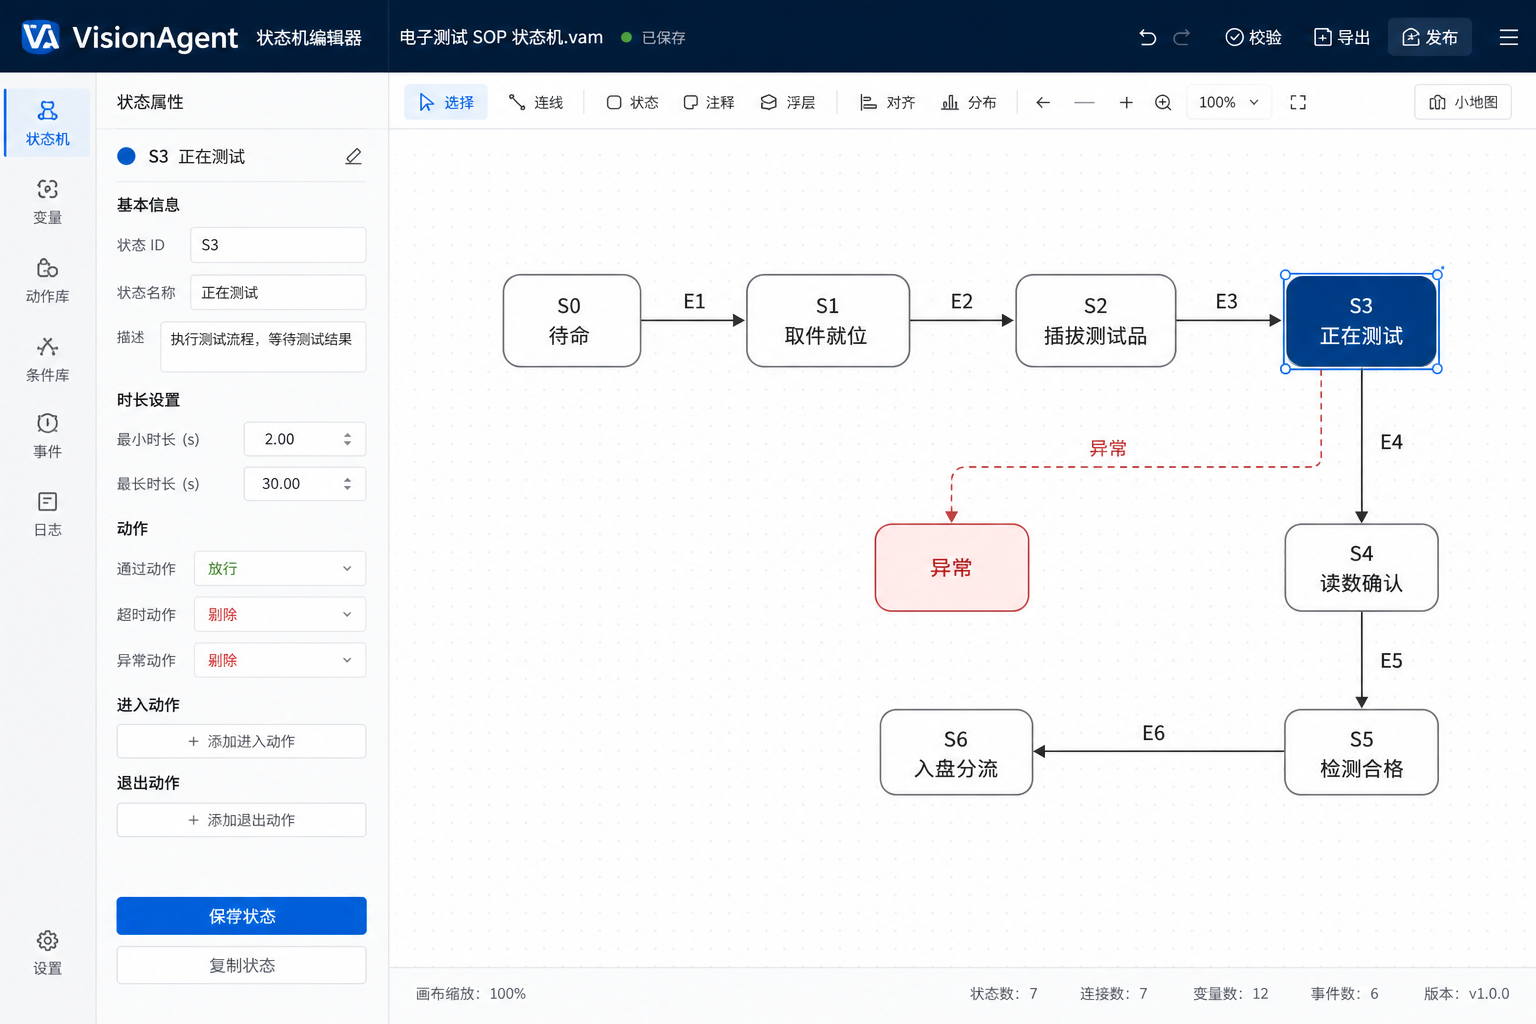Viewport: 1536px width, 1024px height.
Task: Click the E3 transition label
Action: point(1226,301)
